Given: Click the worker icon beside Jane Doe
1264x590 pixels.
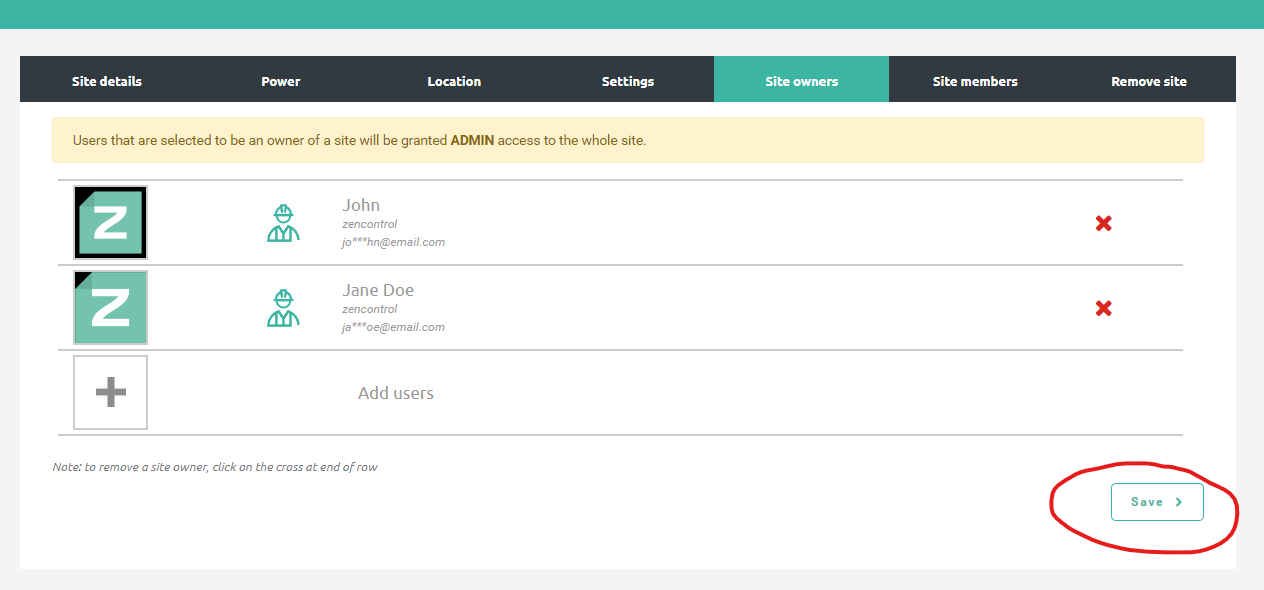Looking at the screenshot, I should (283, 308).
